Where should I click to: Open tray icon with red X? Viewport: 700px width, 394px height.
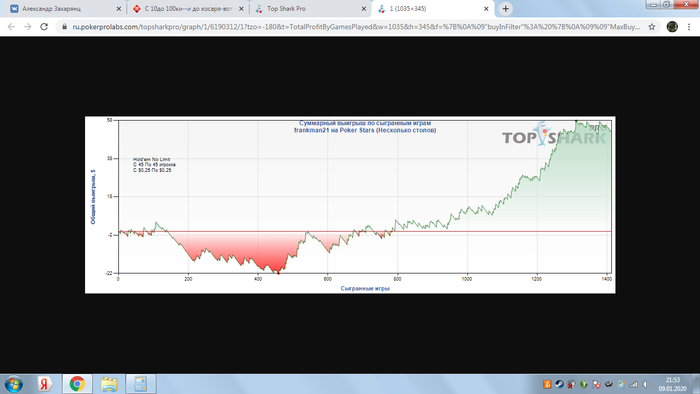(x=571, y=384)
